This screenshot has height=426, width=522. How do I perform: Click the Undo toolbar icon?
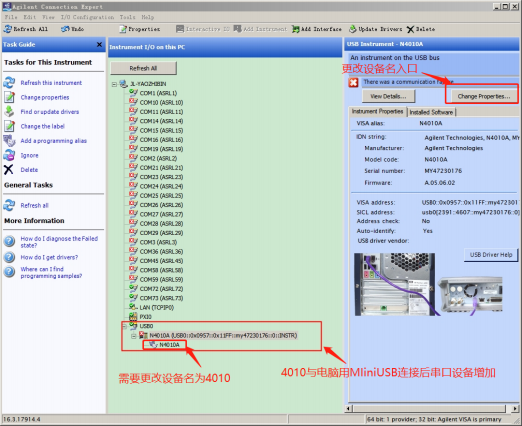coord(65,29)
